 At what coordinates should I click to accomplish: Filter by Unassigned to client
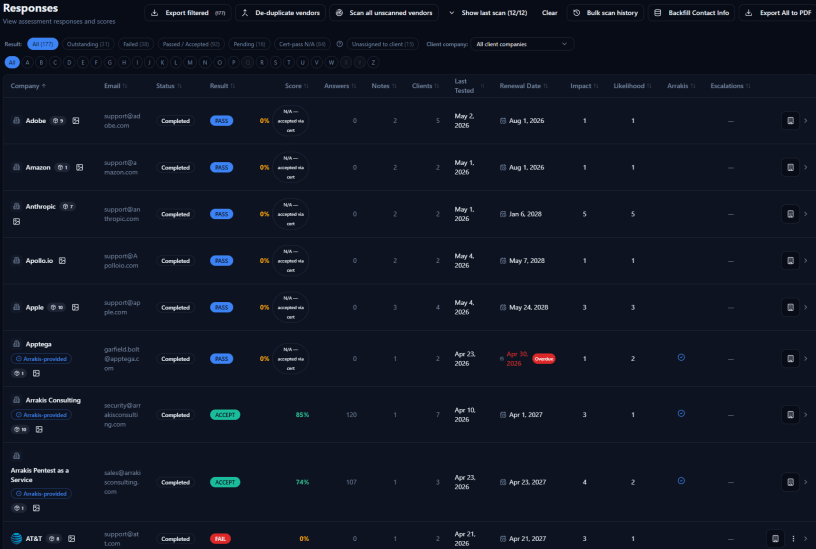[382, 44]
